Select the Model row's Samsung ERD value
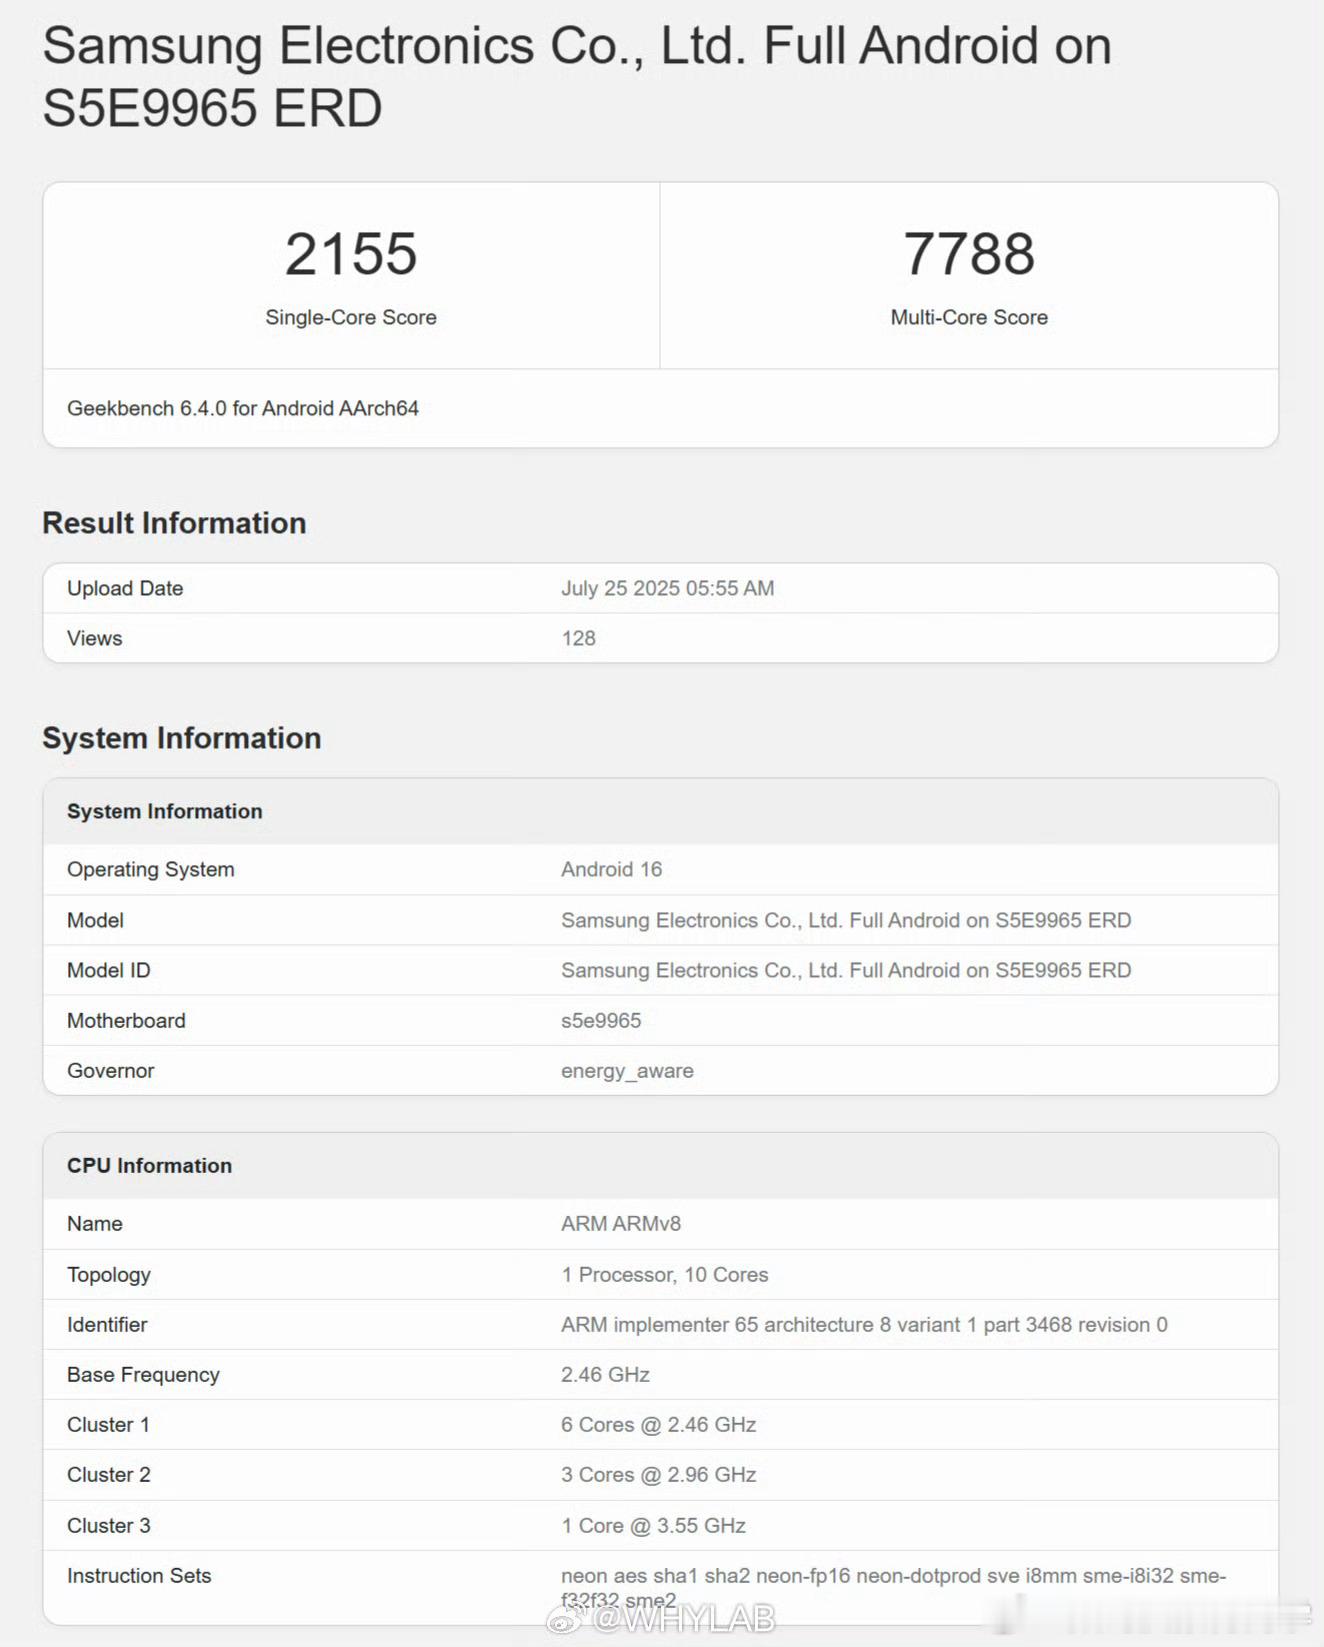This screenshot has height=1647, width=1324. coord(846,920)
